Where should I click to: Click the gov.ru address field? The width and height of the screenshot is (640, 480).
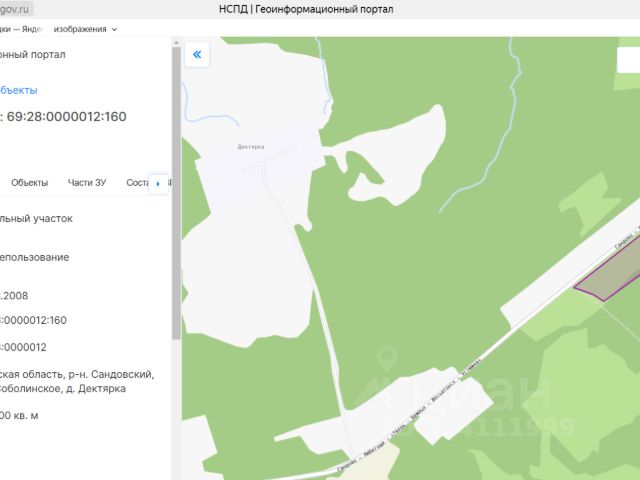[x=16, y=9]
